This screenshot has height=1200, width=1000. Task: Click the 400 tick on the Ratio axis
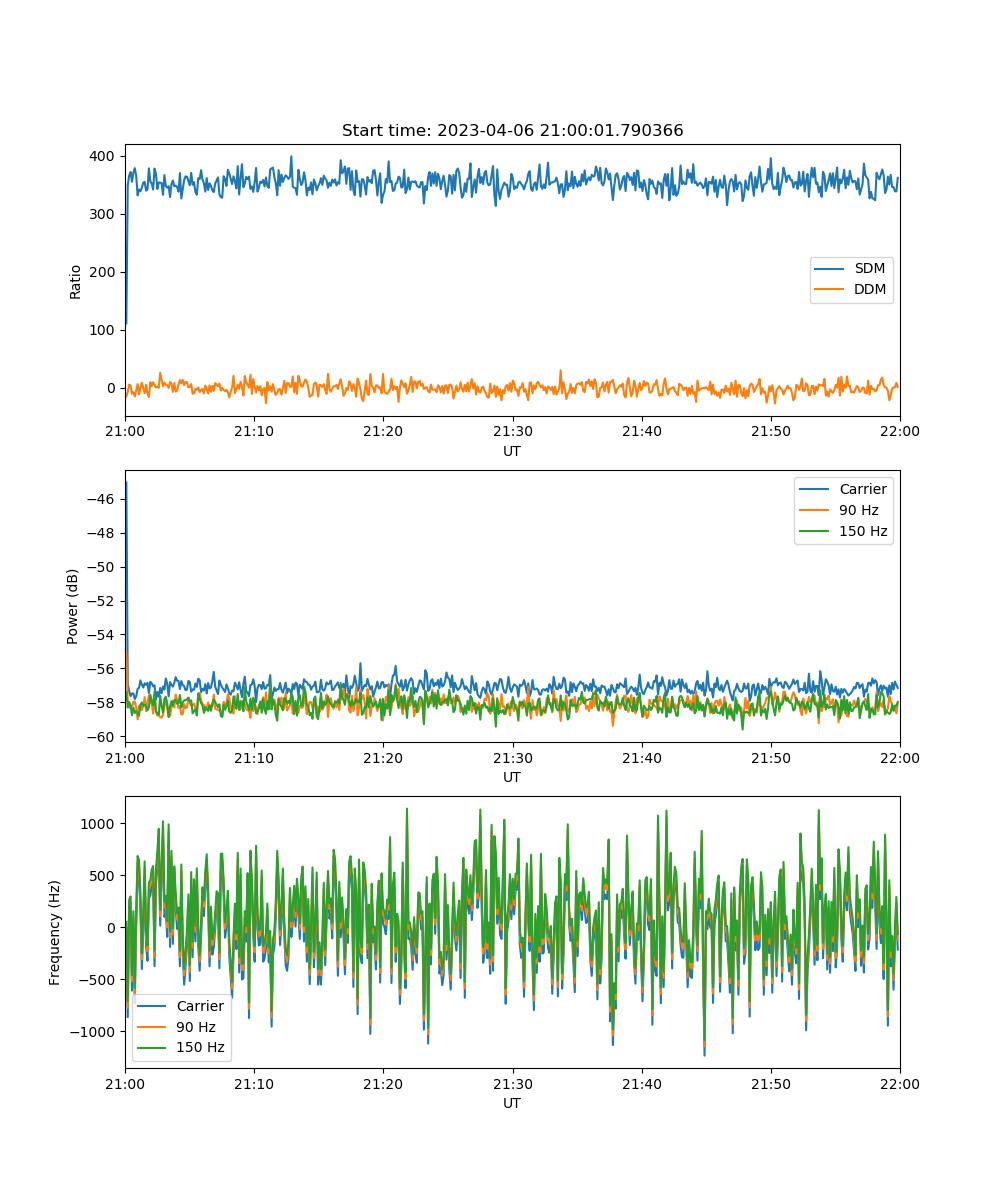(104, 156)
